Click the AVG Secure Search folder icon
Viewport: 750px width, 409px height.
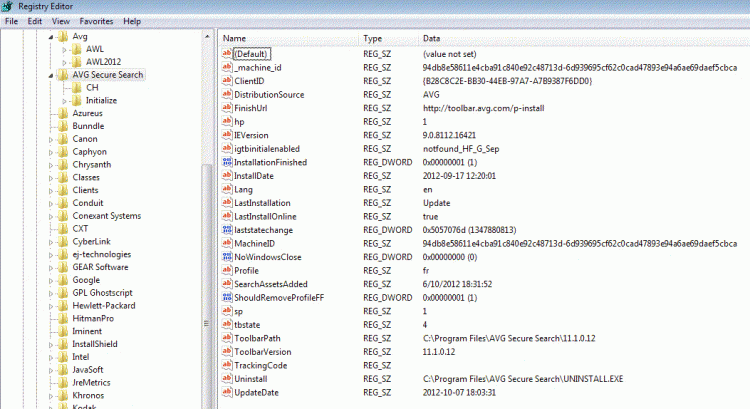[63, 75]
